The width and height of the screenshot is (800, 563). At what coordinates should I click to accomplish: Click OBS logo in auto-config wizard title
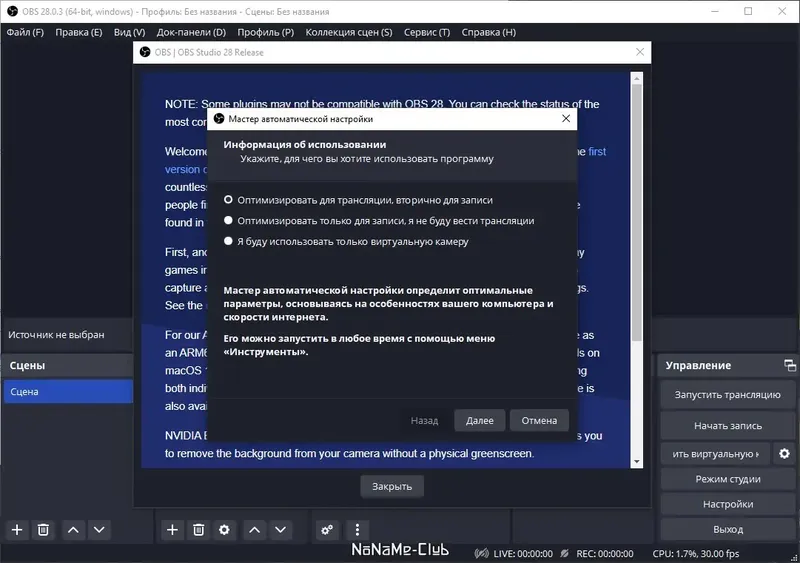coord(219,118)
